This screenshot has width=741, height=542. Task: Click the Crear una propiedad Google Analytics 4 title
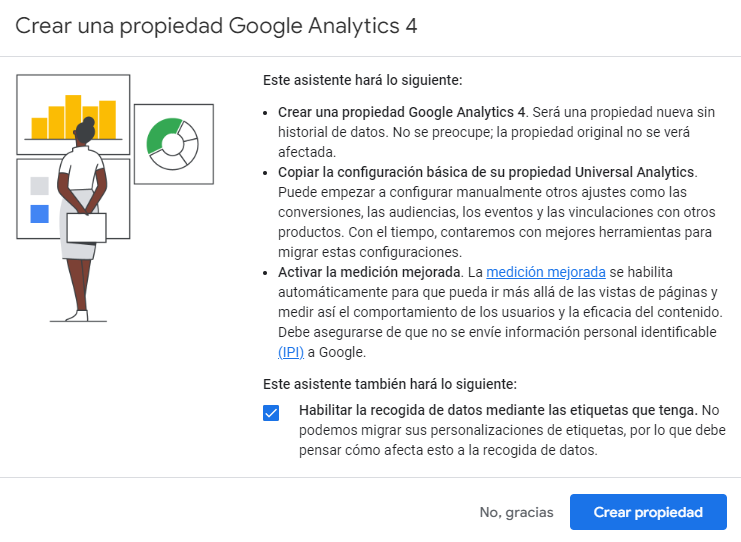pyautogui.click(x=216, y=26)
